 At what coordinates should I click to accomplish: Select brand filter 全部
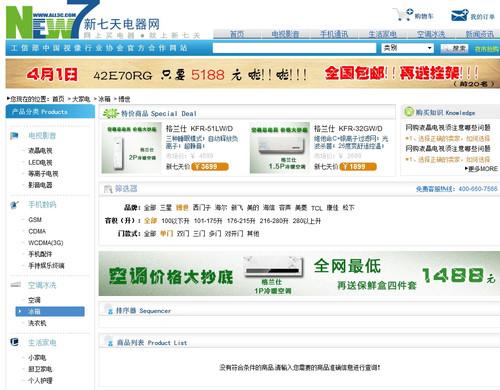click(150, 208)
